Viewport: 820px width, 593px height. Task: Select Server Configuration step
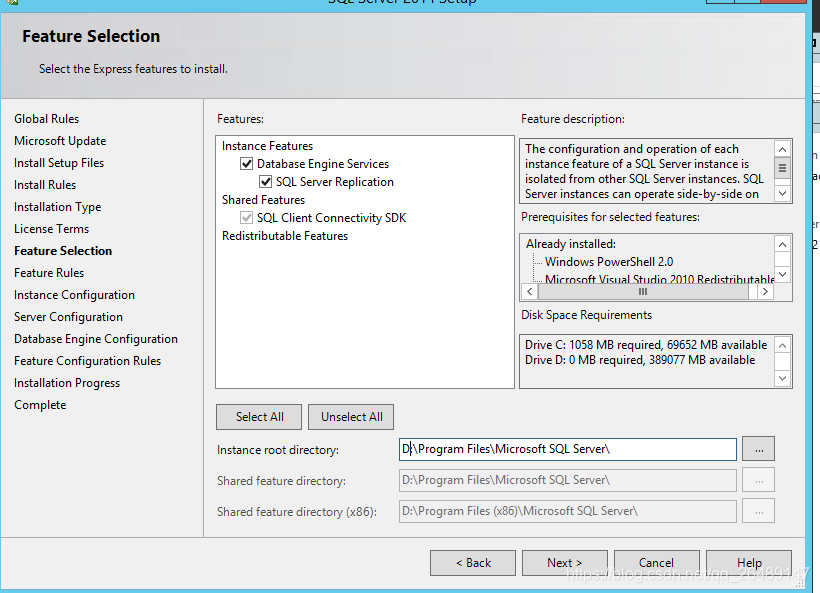click(69, 317)
